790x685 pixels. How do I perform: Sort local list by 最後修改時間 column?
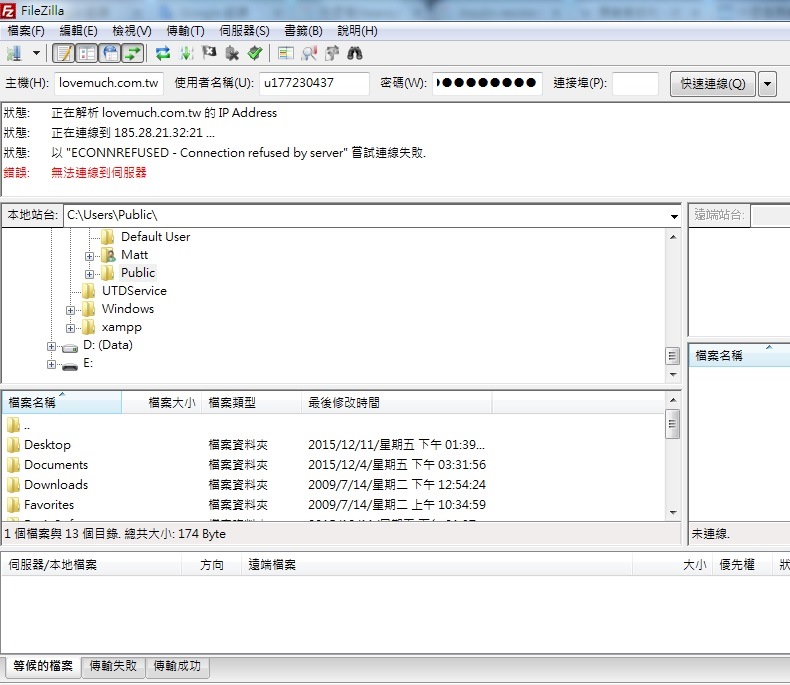coord(397,402)
